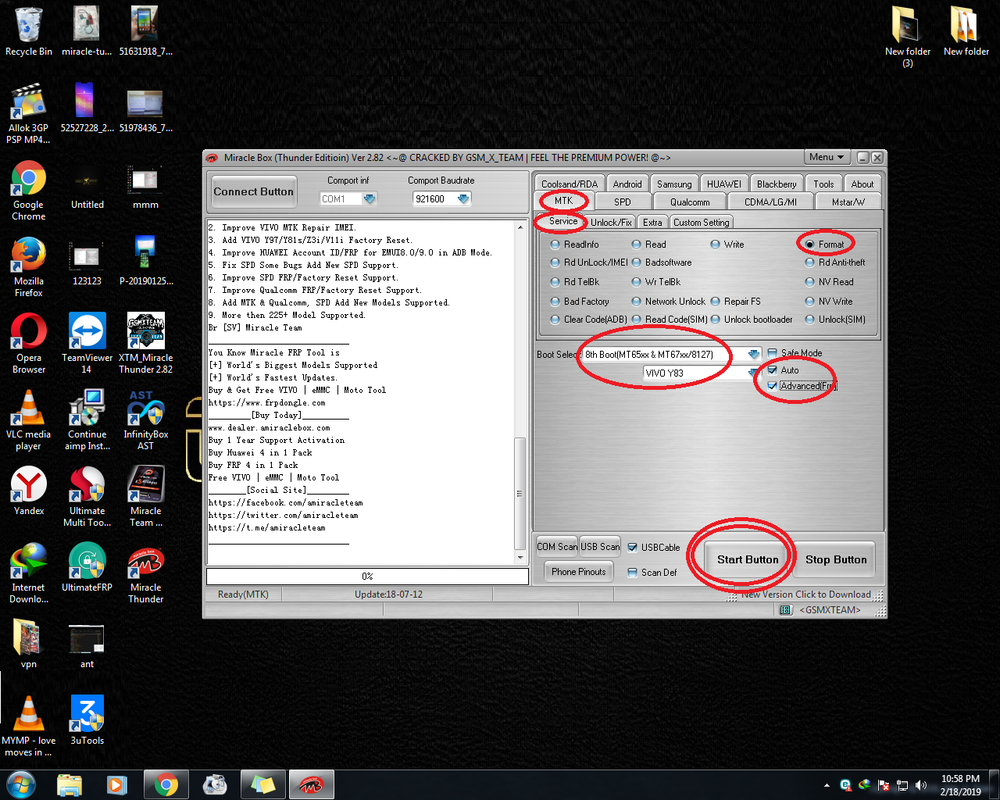The height and width of the screenshot is (800, 1000).
Task: Select the Miracle Team desktop icon
Action: (145, 497)
